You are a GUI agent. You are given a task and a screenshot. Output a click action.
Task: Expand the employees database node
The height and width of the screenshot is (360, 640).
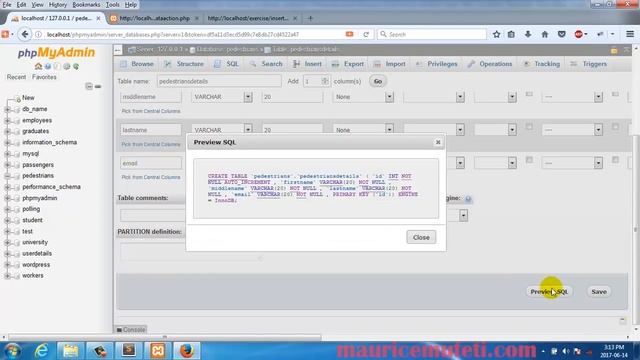[7, 120]
